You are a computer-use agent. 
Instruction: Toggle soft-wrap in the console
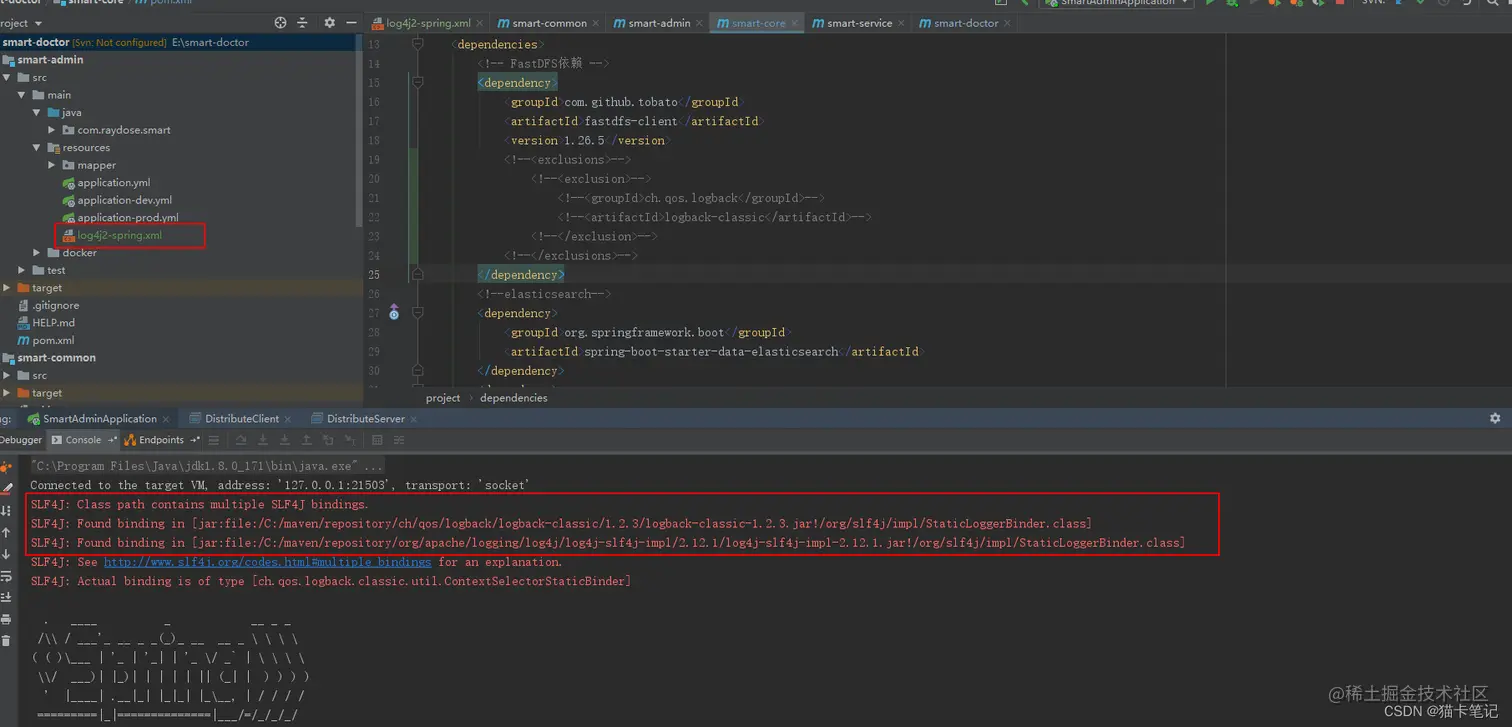[x=6, y=576]
